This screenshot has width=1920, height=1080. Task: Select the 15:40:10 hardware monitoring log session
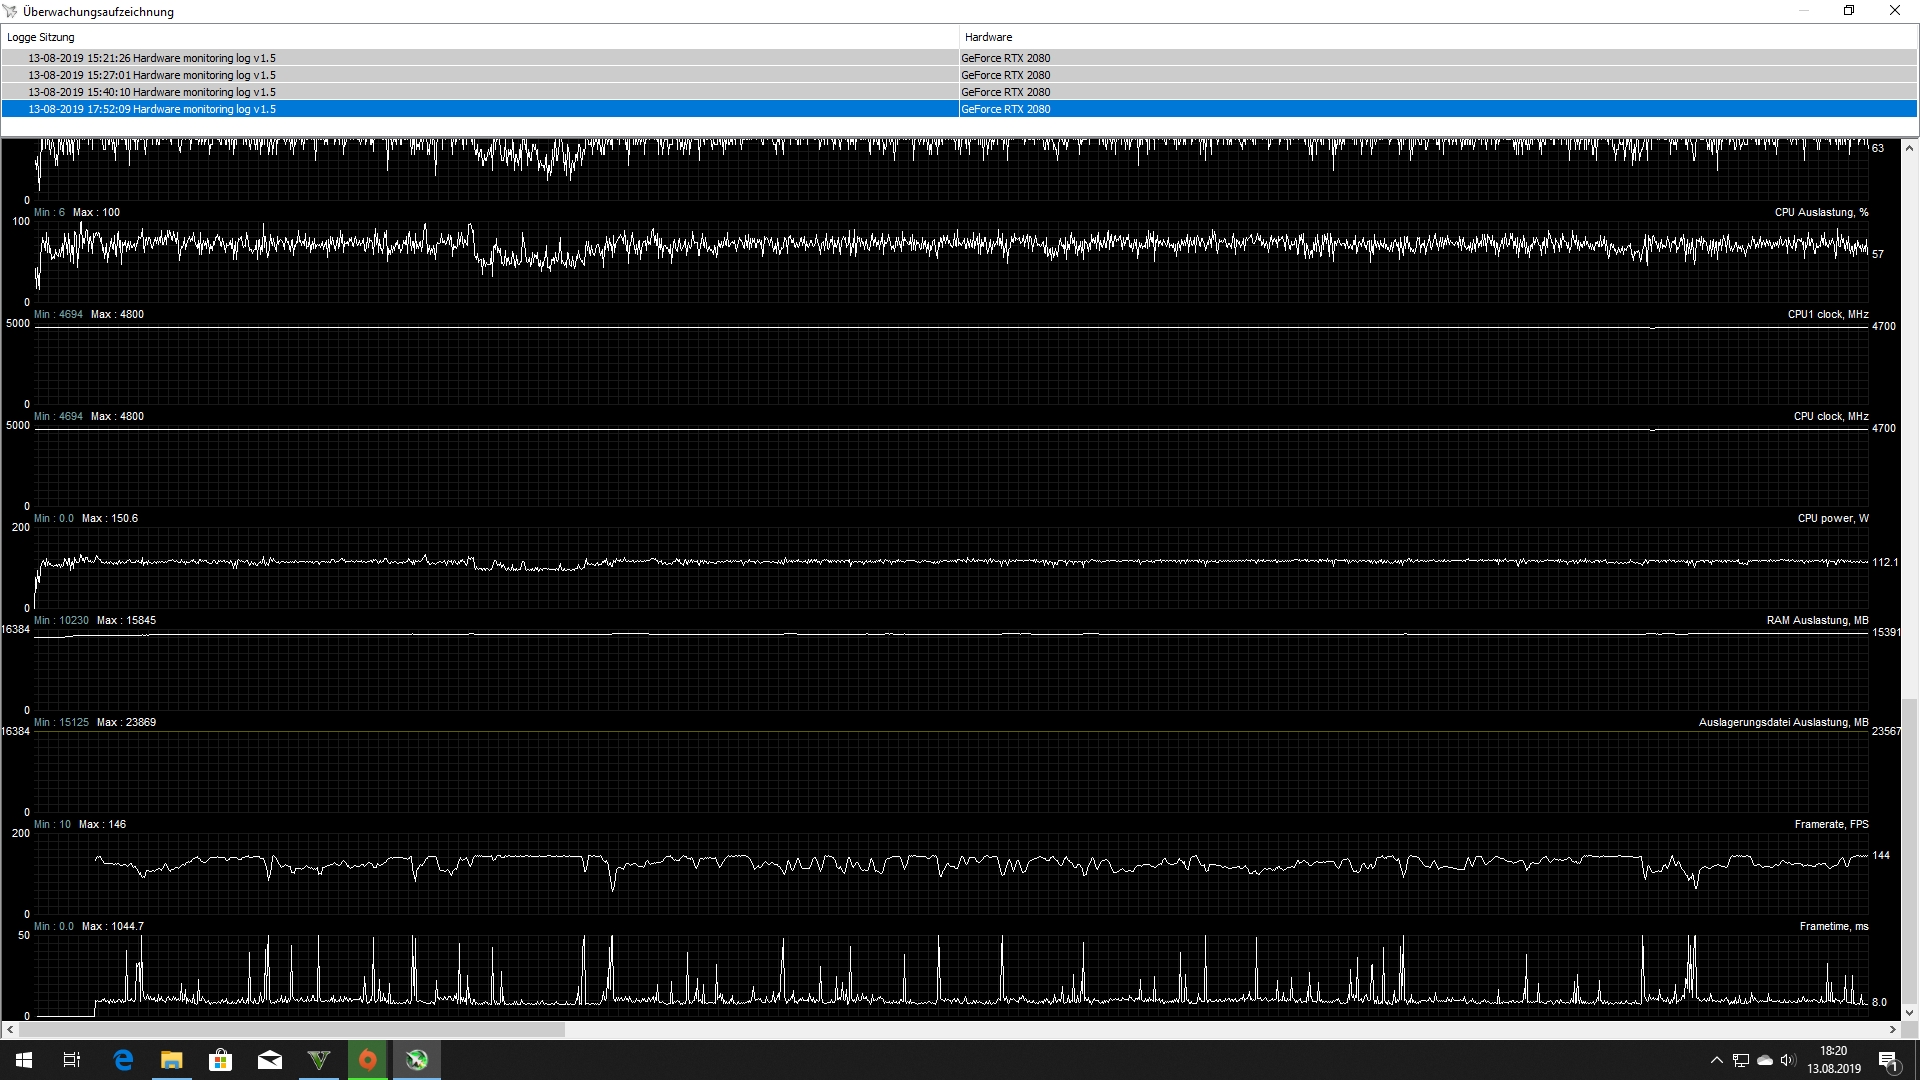tap(152, 92)
